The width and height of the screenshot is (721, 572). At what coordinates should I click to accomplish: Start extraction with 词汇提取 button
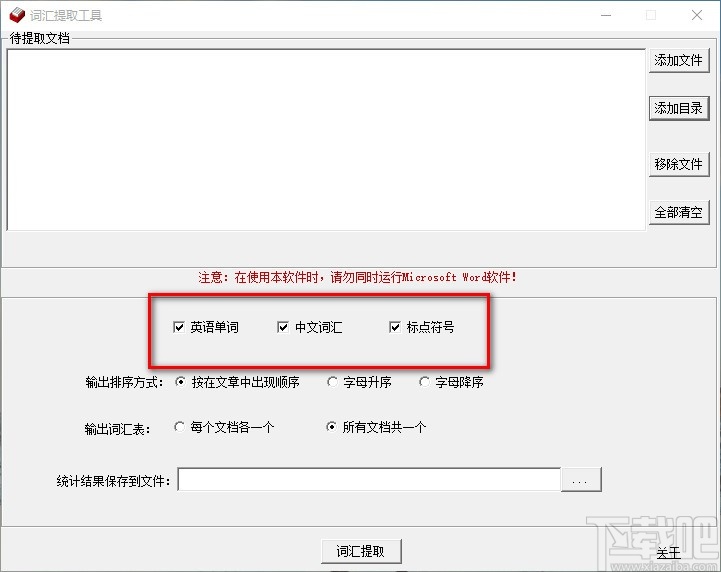click(x=361, y=551)
